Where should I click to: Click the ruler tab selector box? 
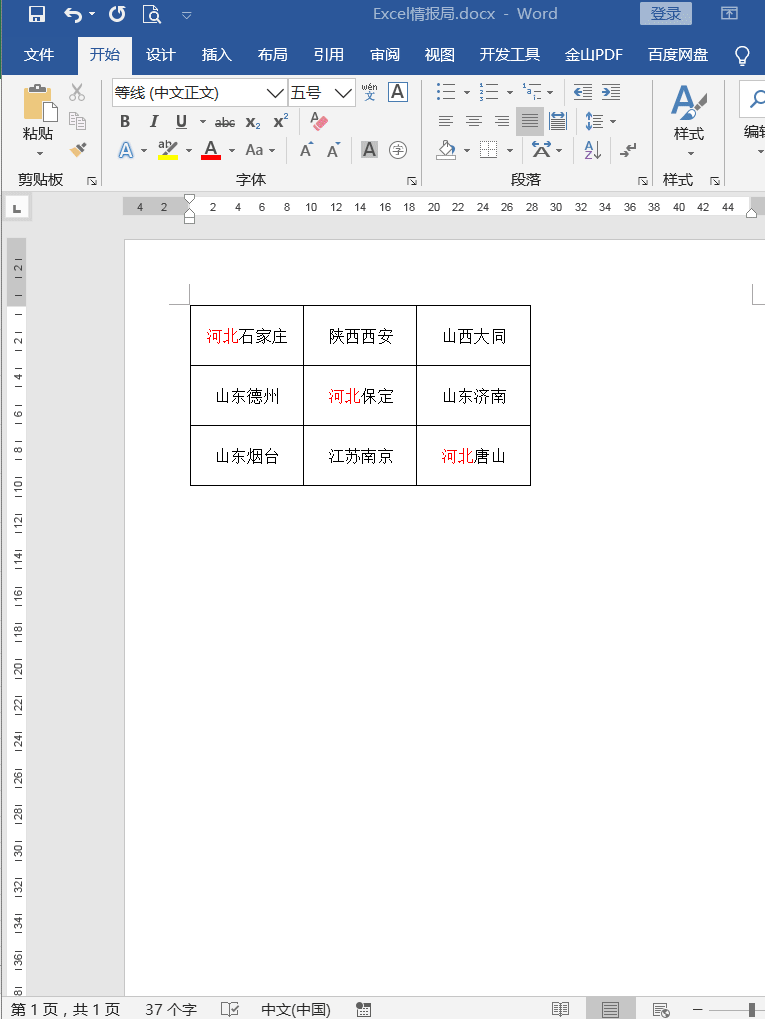pos(17,208)
